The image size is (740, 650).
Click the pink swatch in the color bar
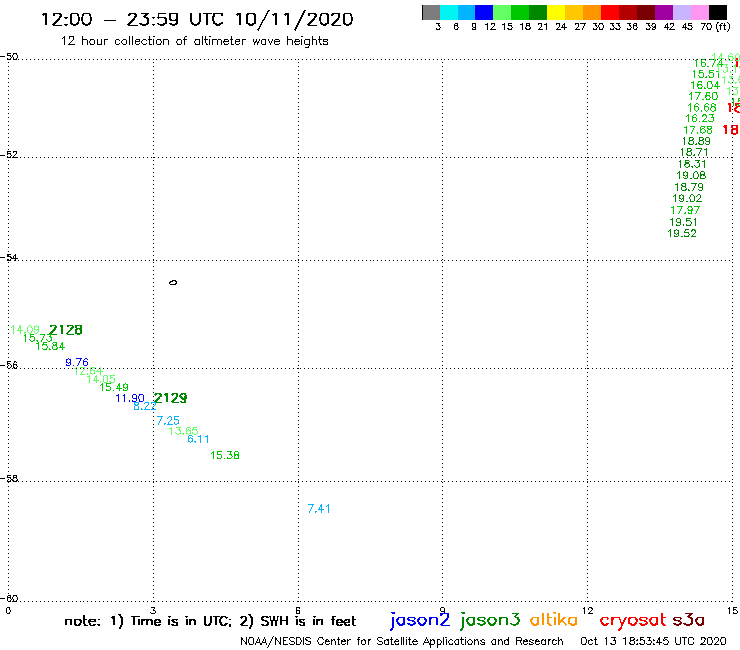(x=700, y=12)
